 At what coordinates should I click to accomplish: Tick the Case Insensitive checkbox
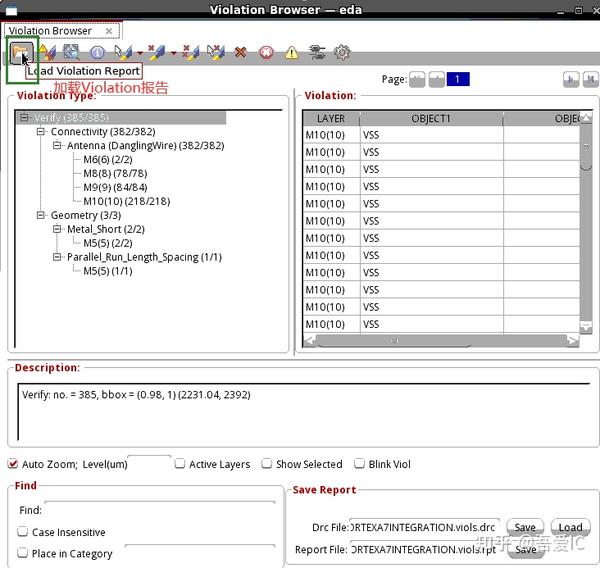pyautogui.click(x=23, y=531)
